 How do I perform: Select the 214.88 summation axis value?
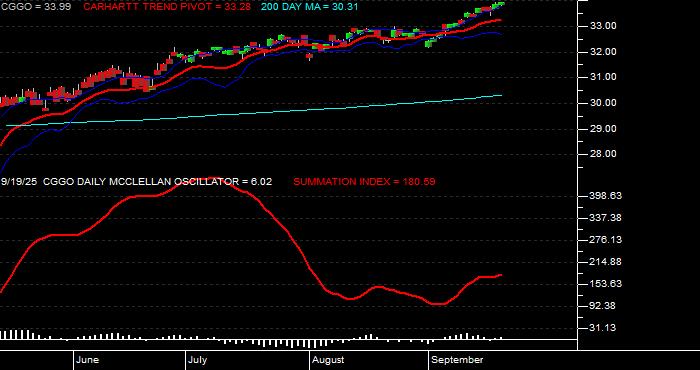[606, 262]
